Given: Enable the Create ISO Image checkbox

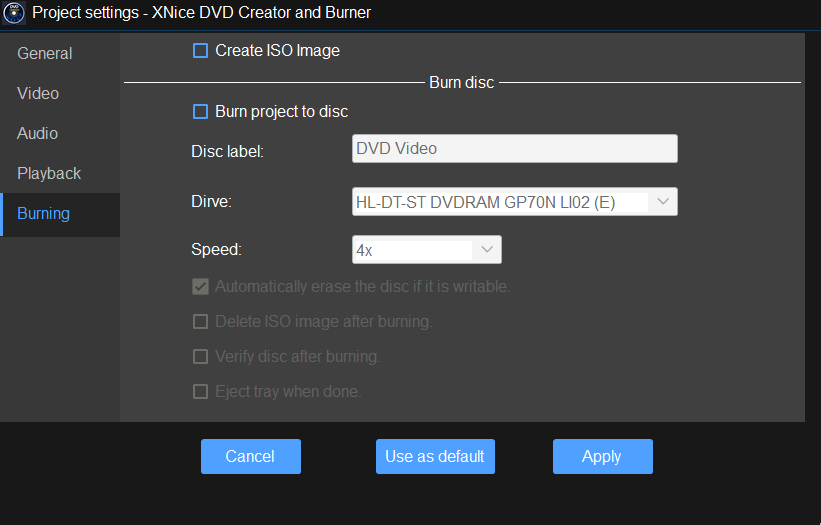Looking at the screenshot, I should [200, 51].
